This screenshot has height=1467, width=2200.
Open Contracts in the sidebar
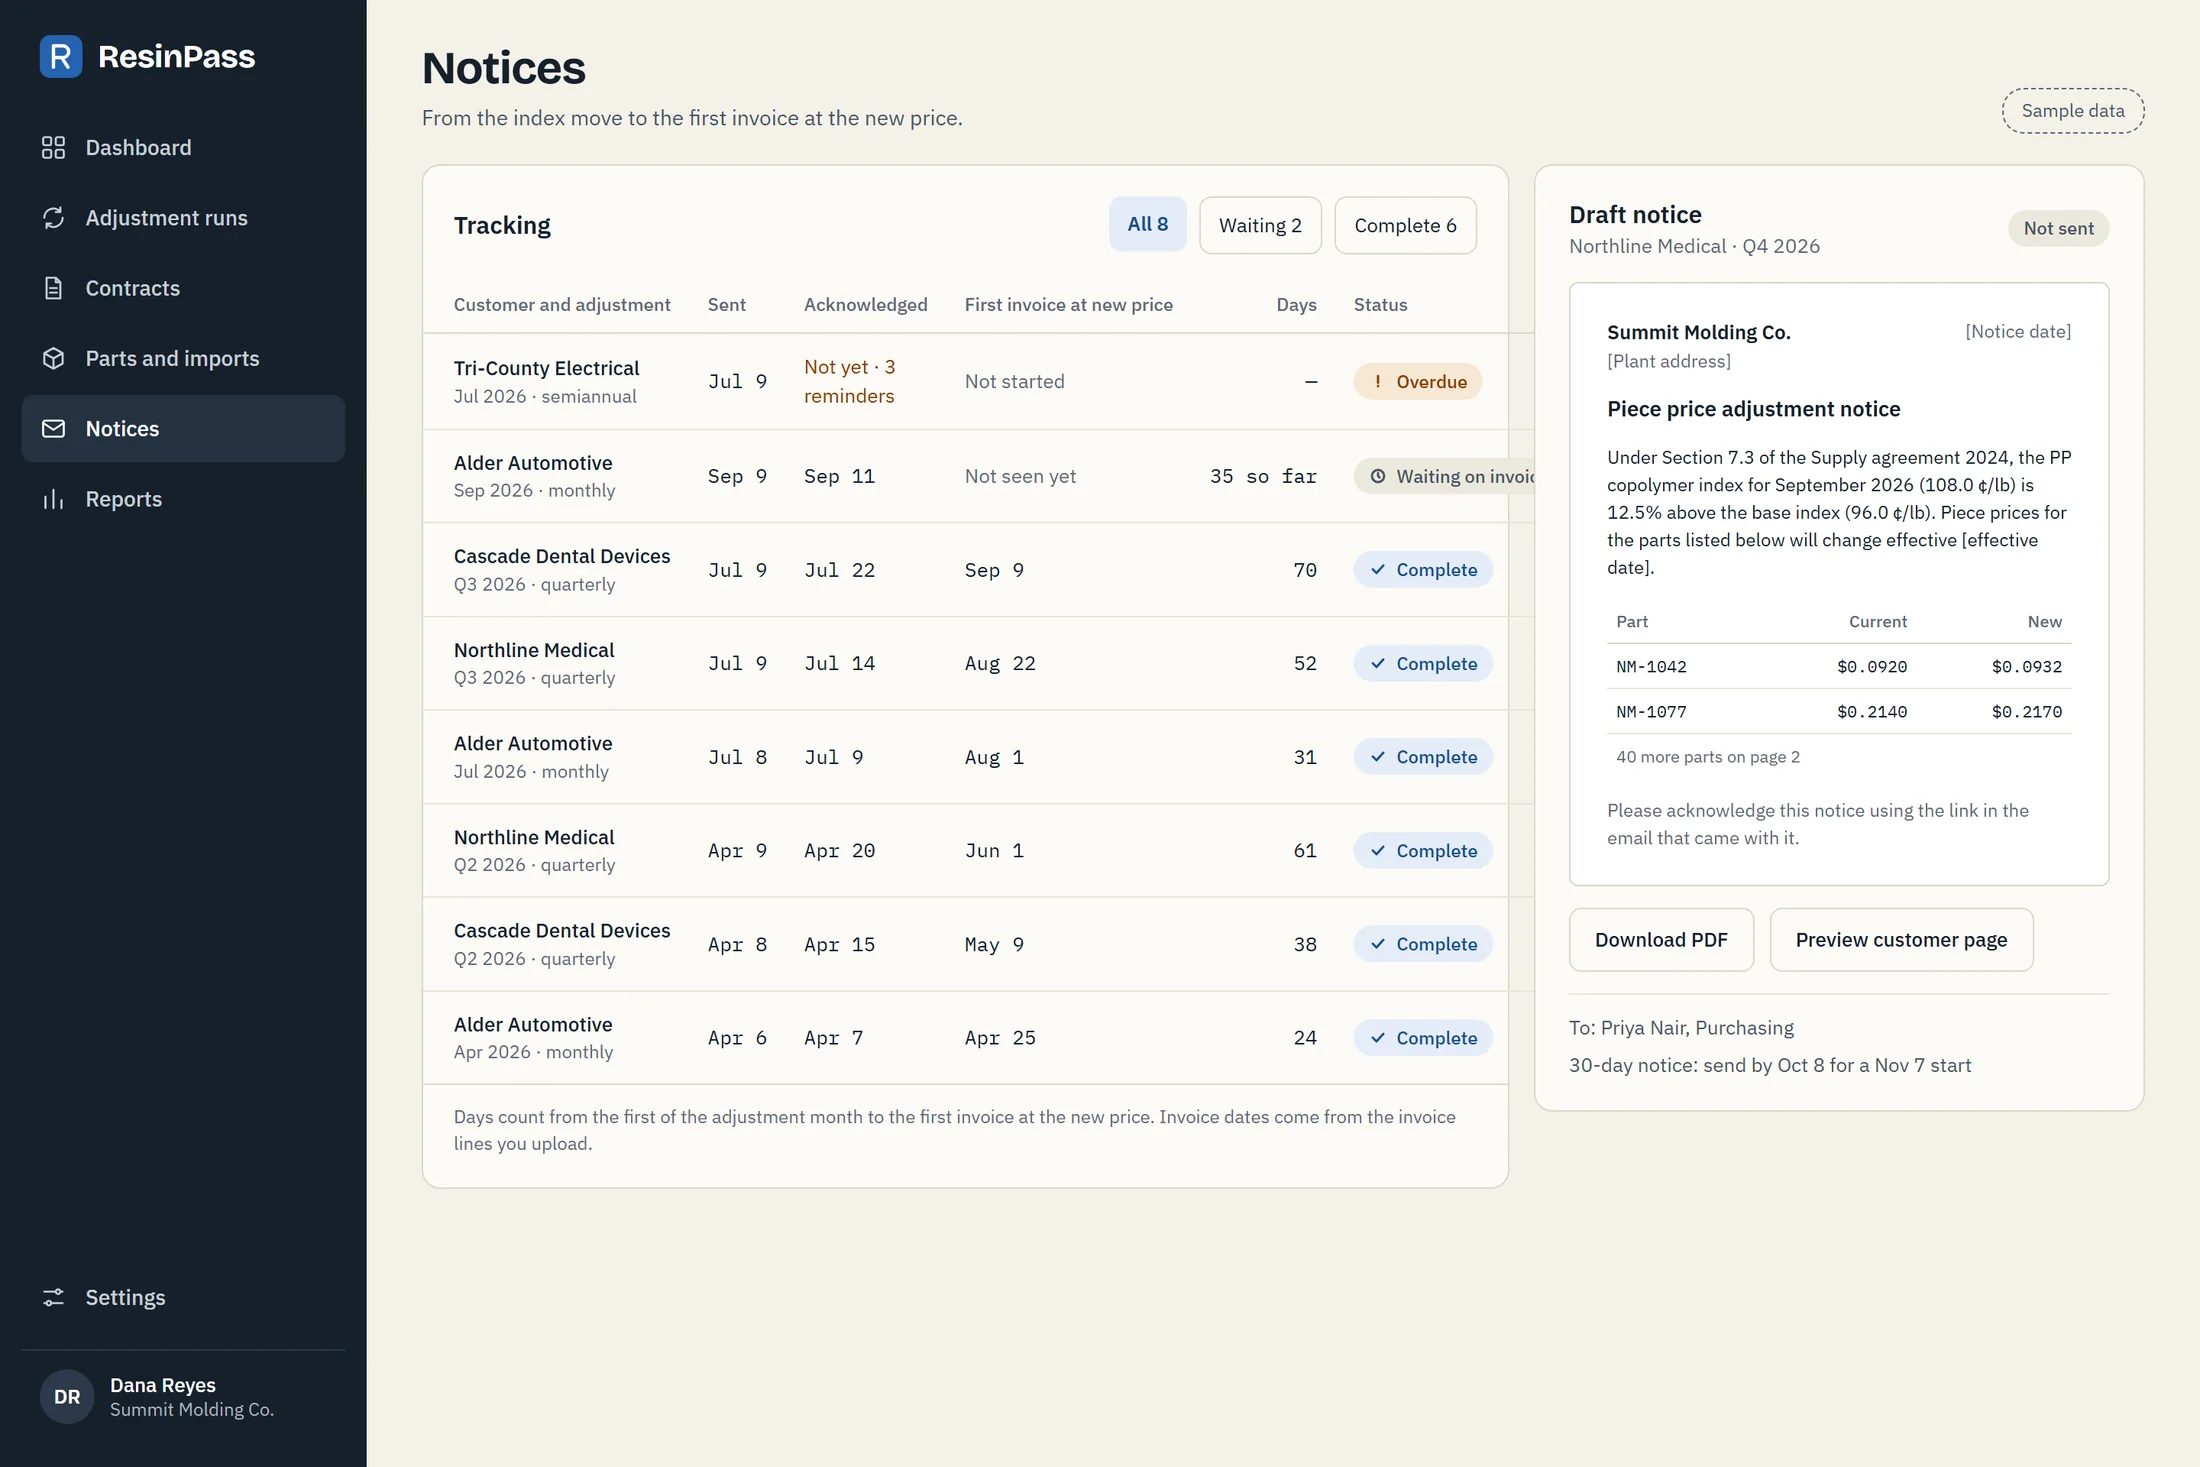pos(183,288)
